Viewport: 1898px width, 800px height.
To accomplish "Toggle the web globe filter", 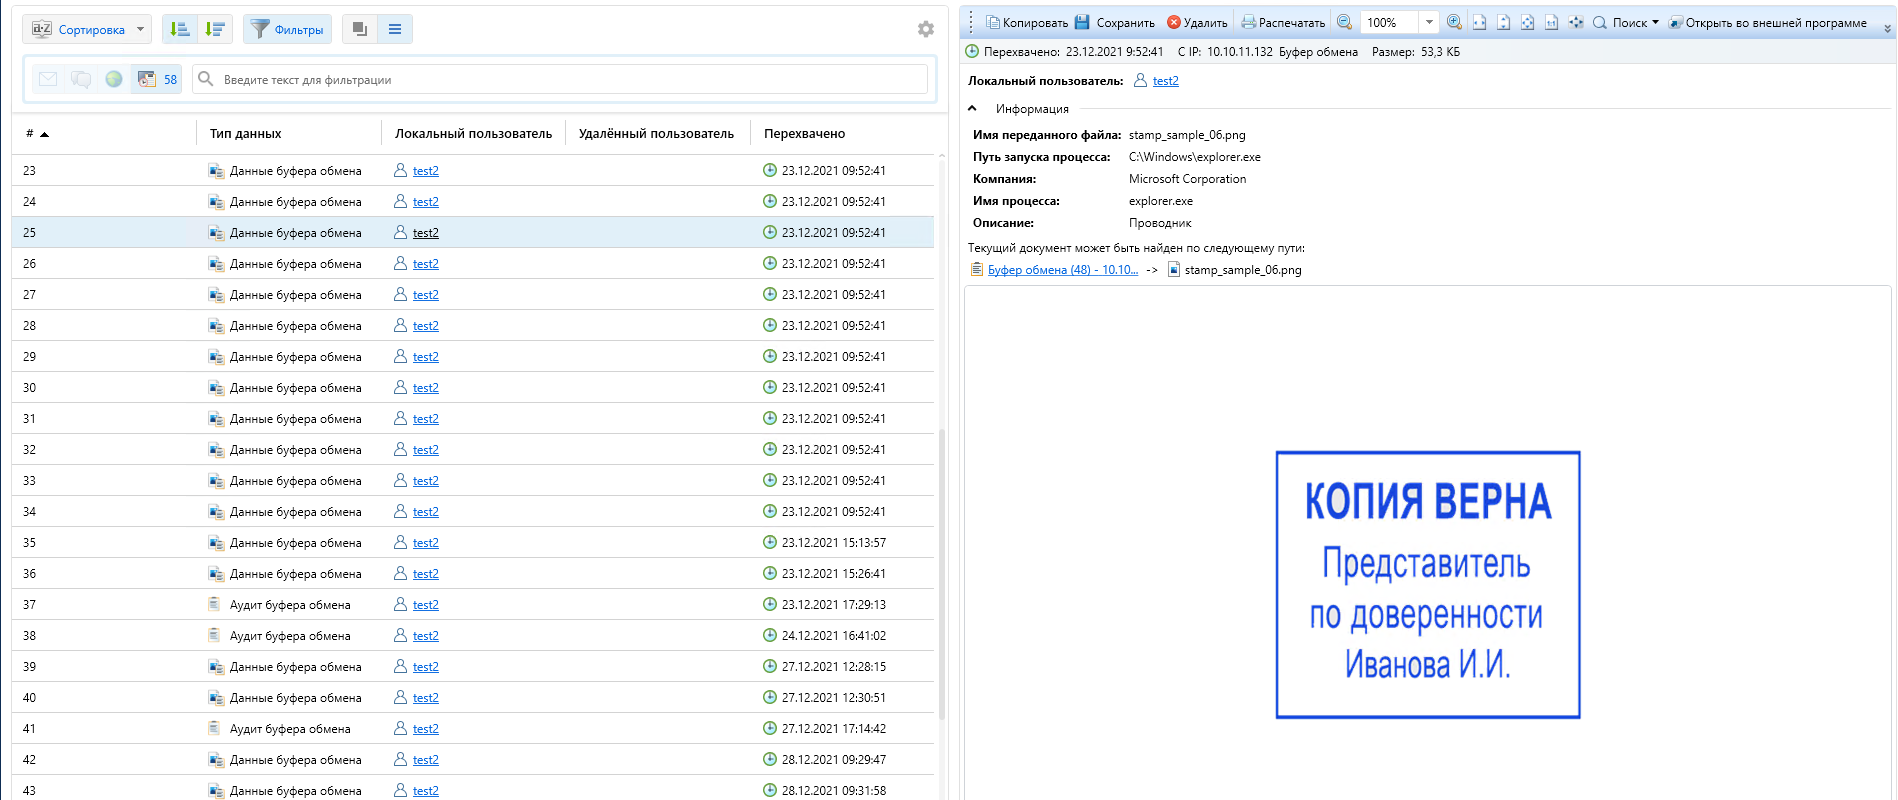I will (x=114, y=79).
